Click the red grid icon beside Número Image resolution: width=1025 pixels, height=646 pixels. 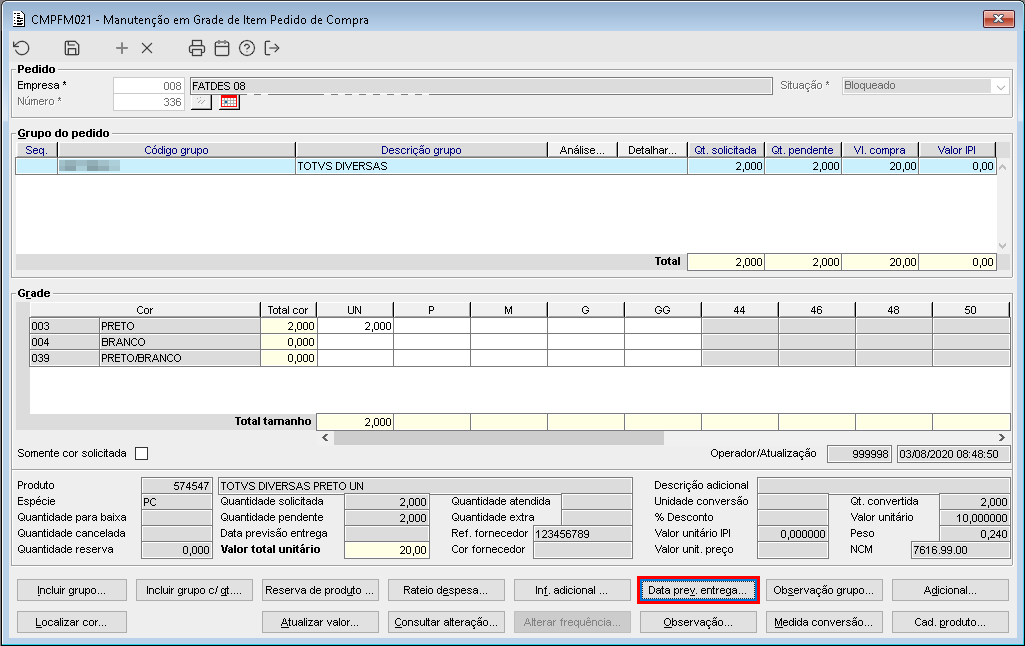(229, 102)
